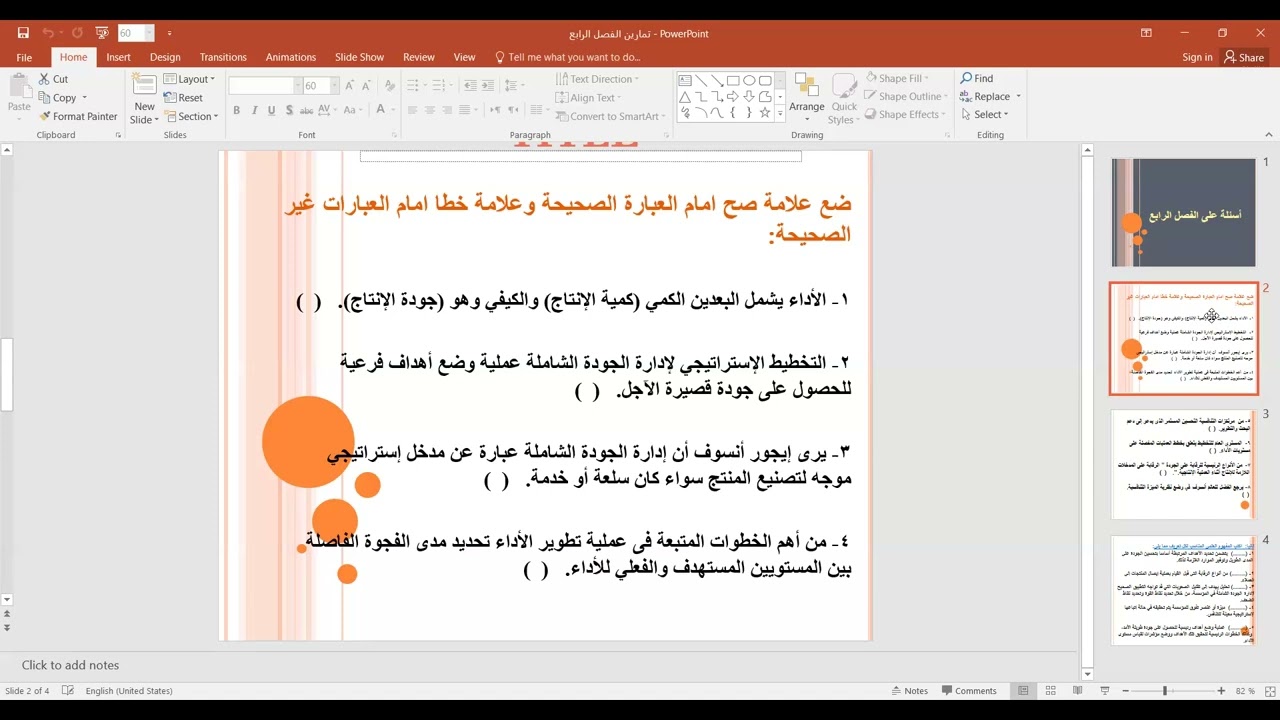Reset the slide layout
Screen dimensions: 1280x720
tap(183, 97)
